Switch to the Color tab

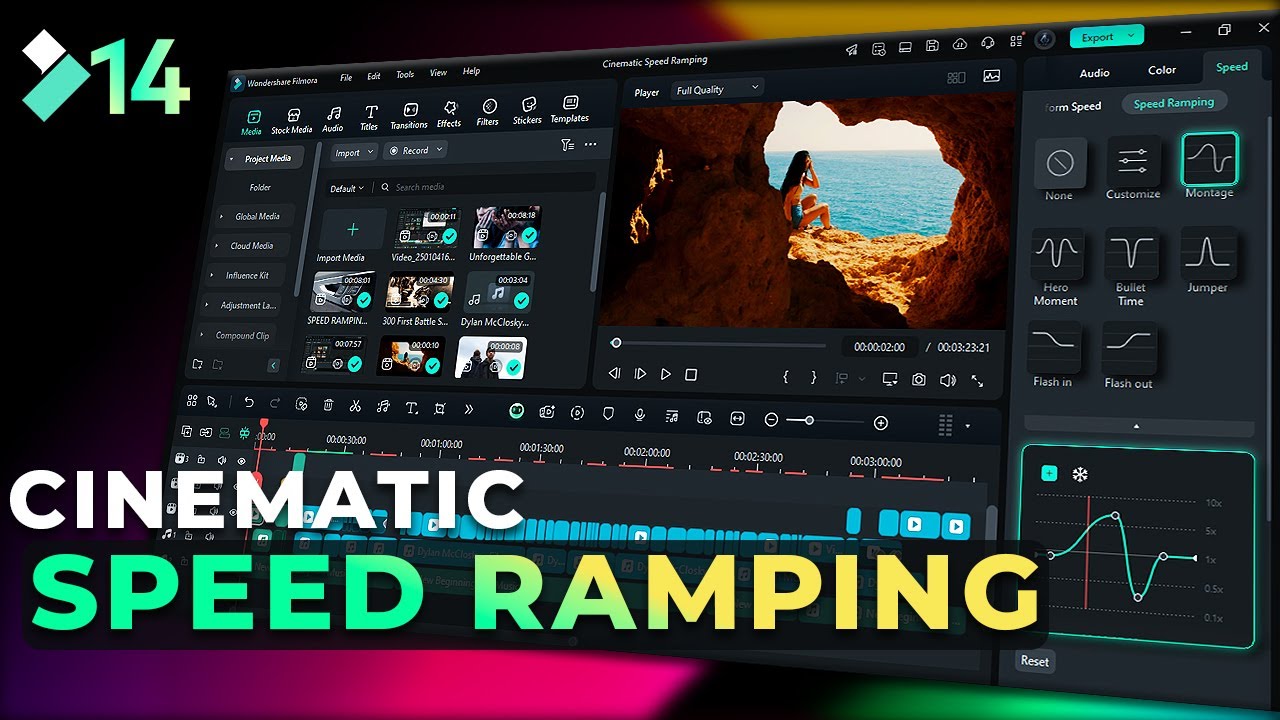coord(1162,70)
